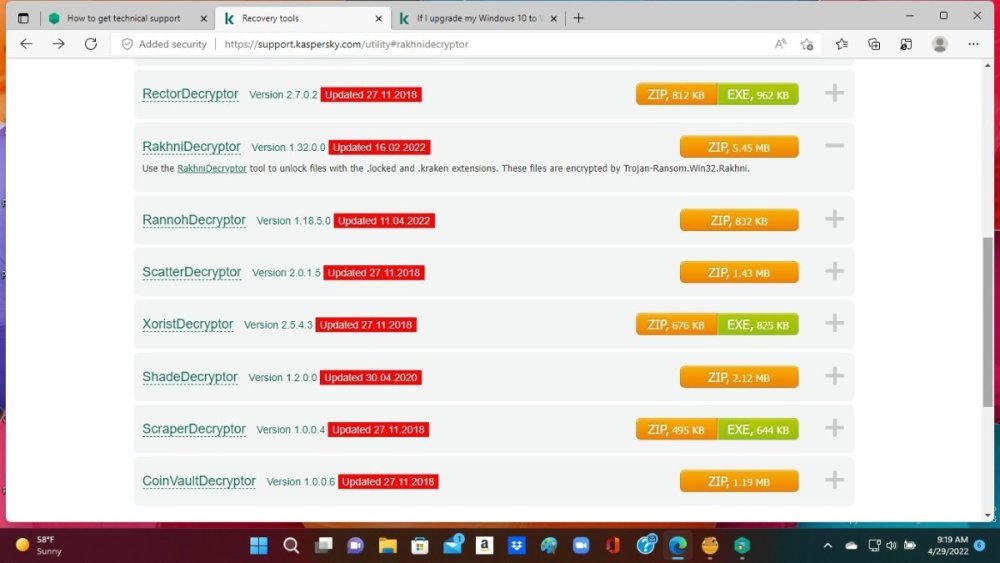Open the volume control in tray
Image resolution: width=1000 pixels, height=563 pixels.
click(892, 546)
